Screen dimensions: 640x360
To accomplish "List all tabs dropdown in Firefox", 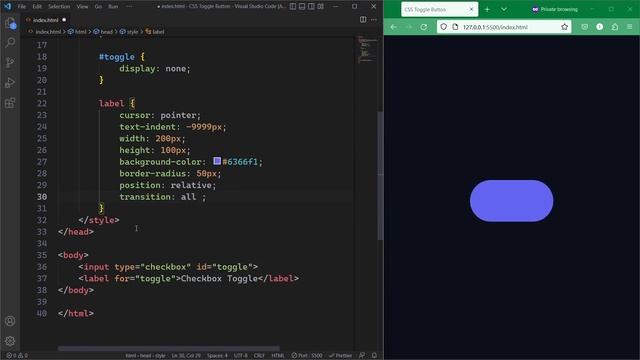I will coord(504,9).
